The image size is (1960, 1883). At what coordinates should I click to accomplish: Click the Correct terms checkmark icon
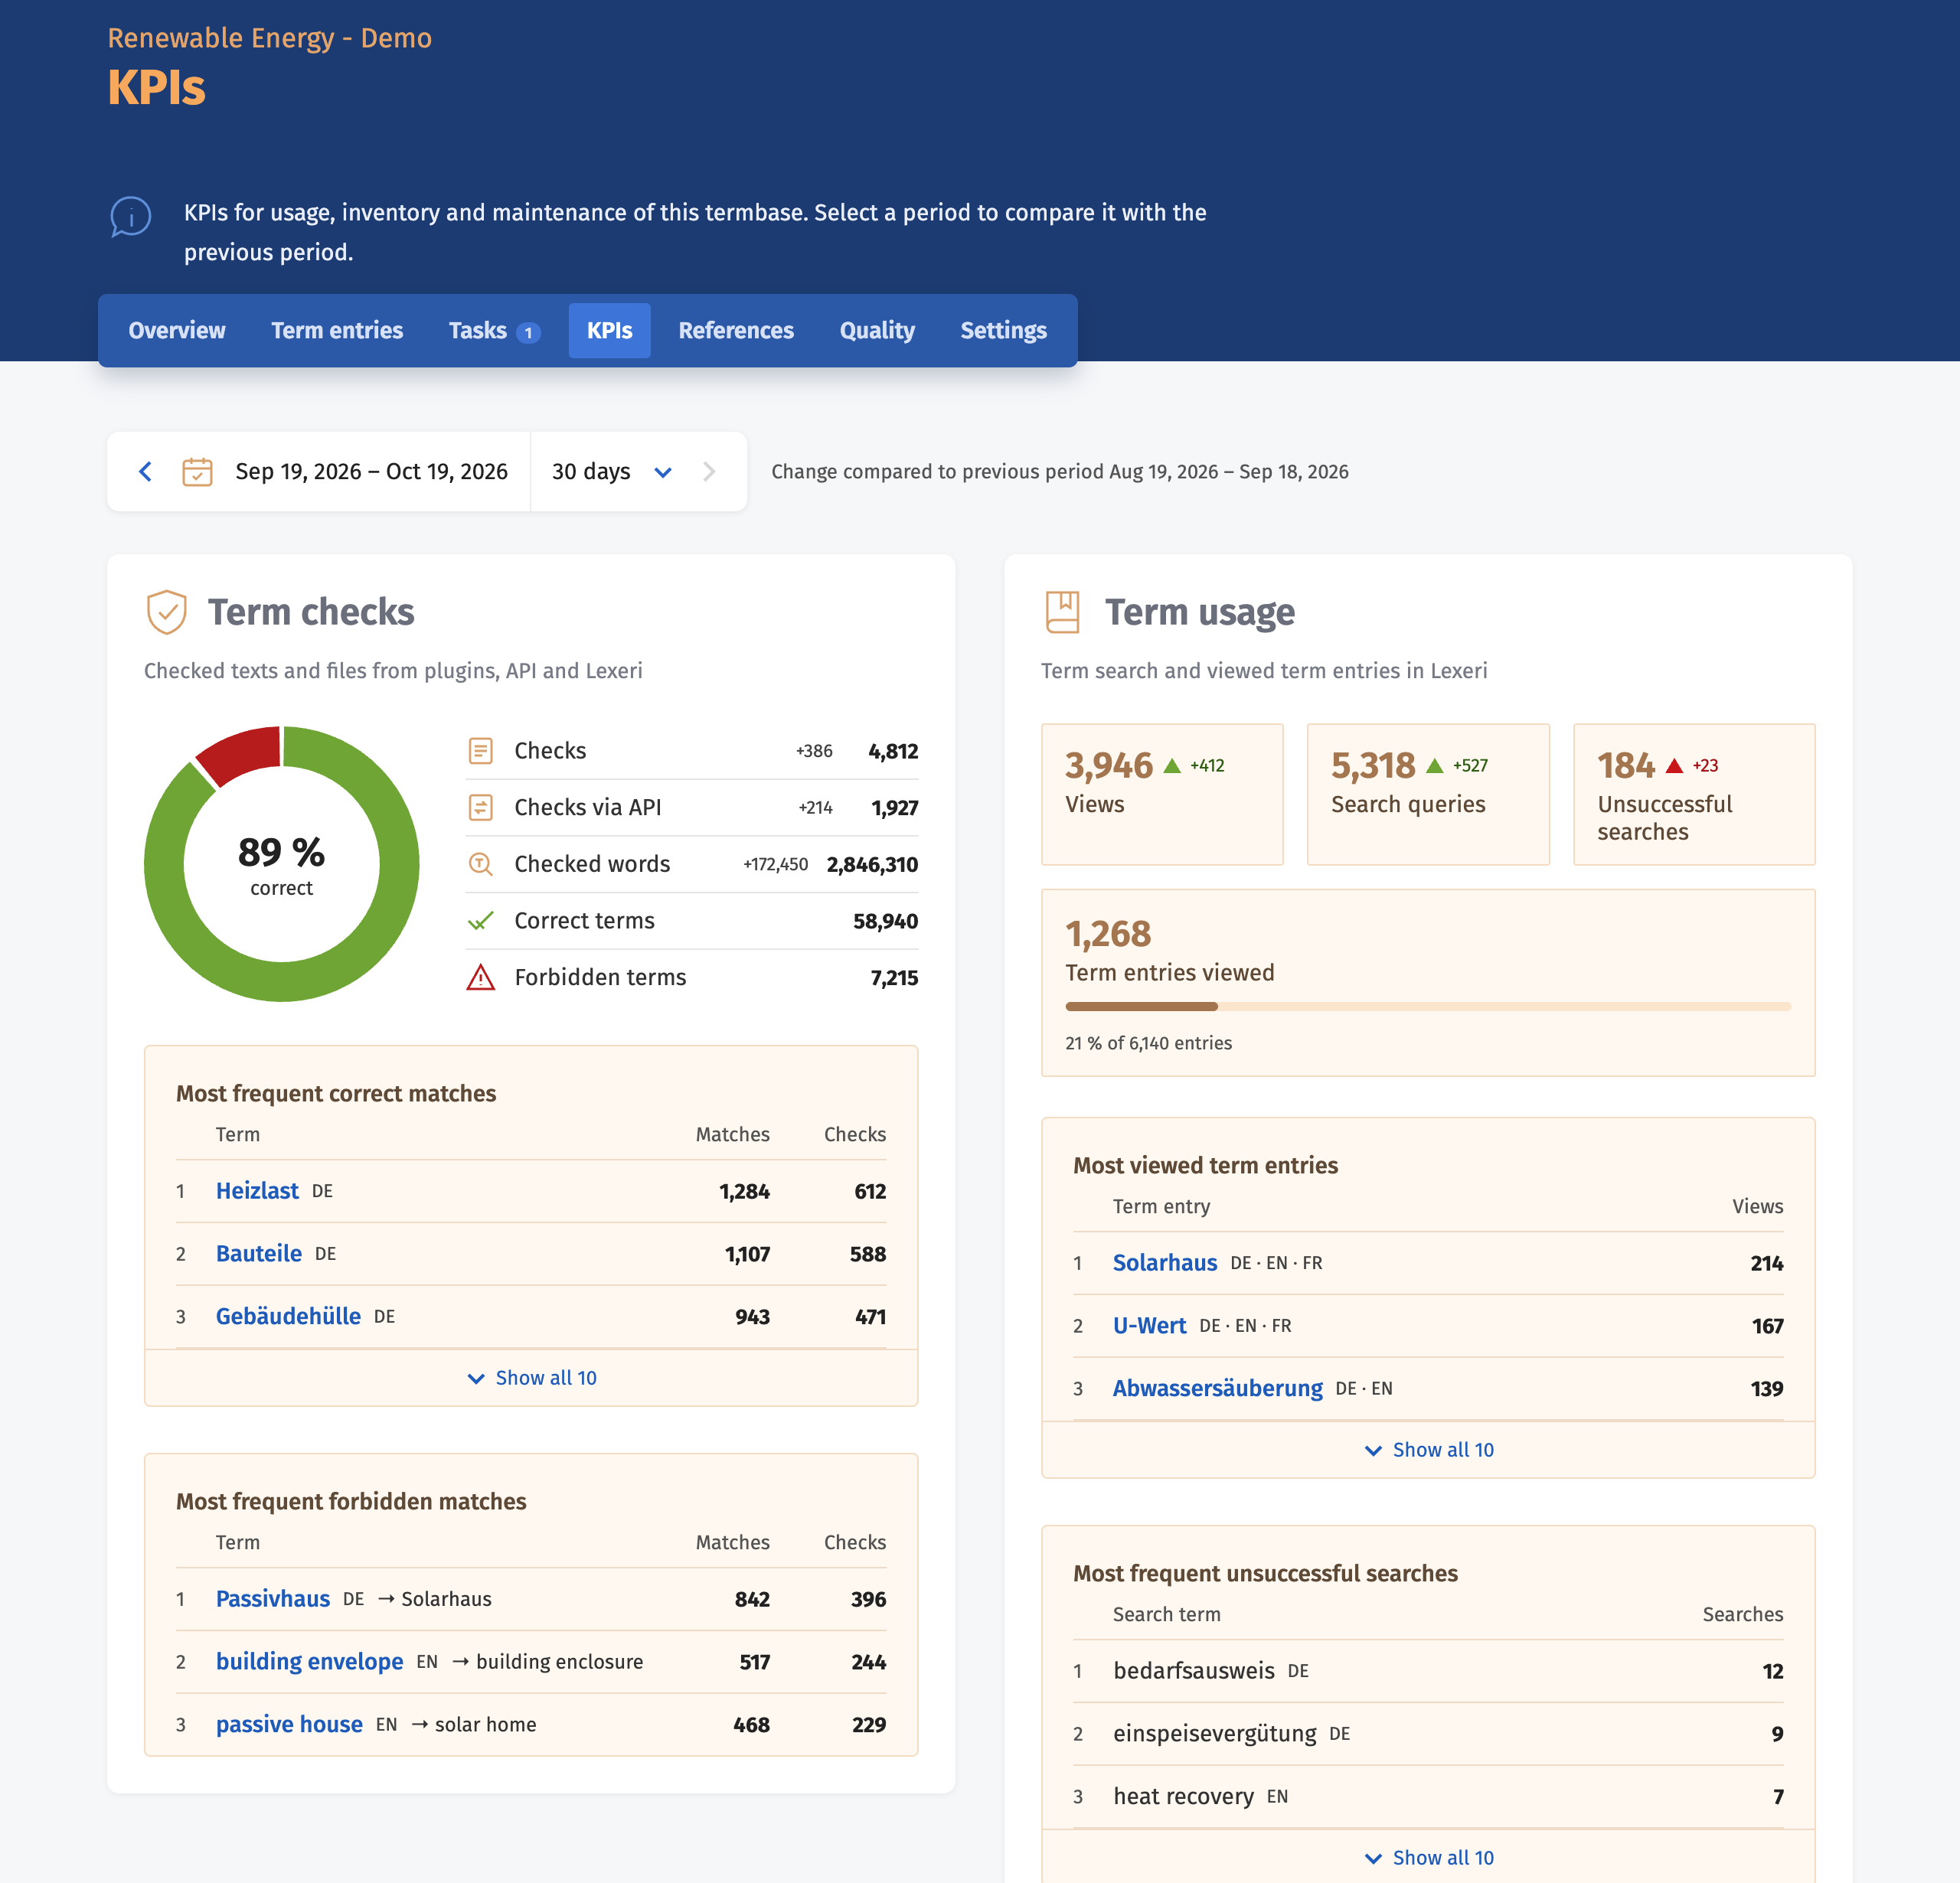pos(481,921)
